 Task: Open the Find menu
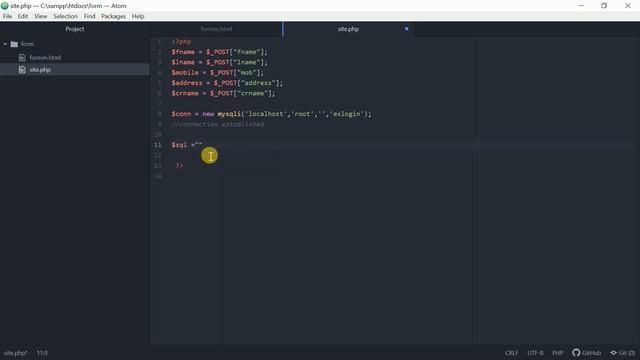click(89, 16)
